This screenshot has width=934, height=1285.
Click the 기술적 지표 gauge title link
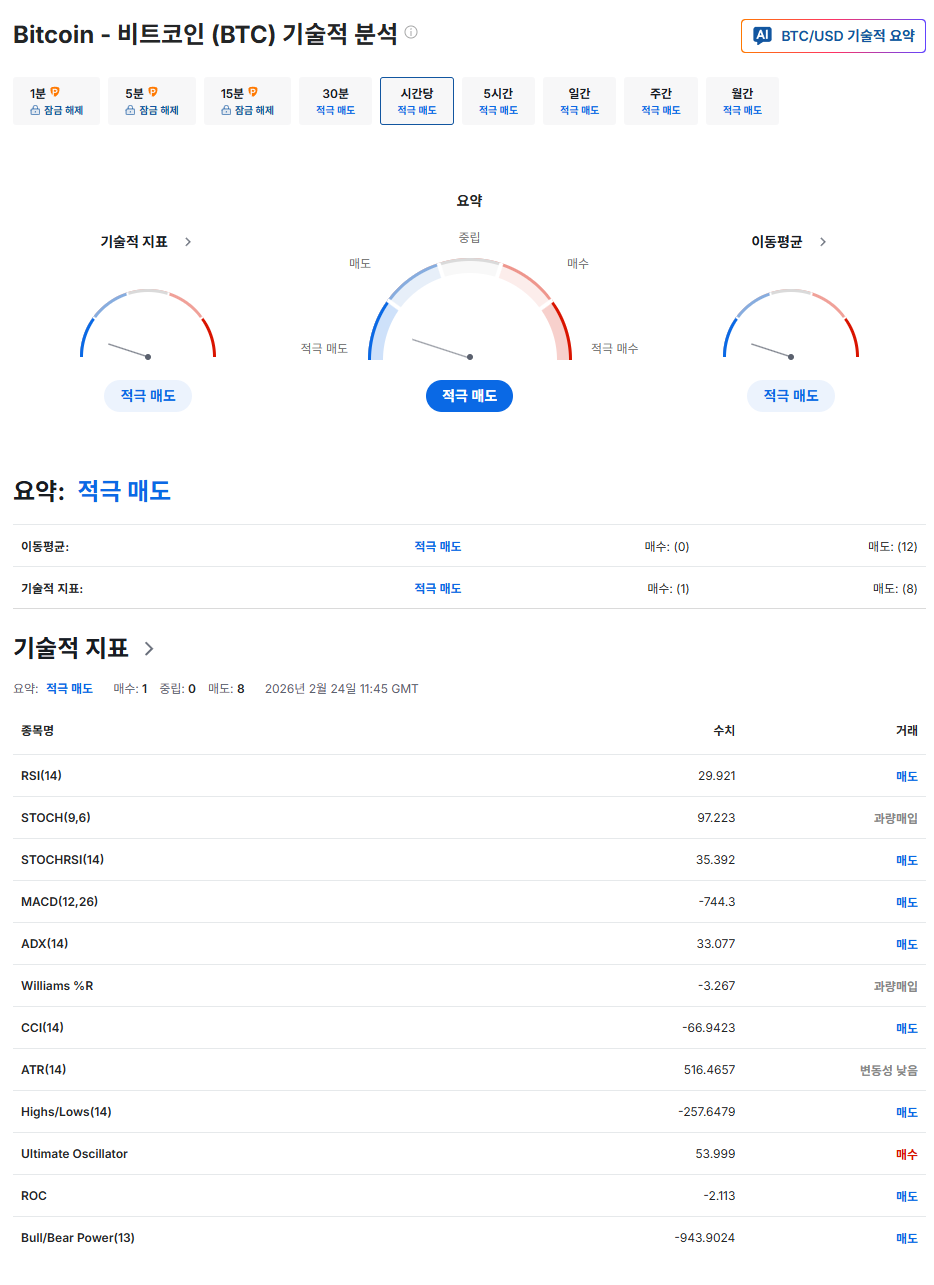(x=134, y=242)
